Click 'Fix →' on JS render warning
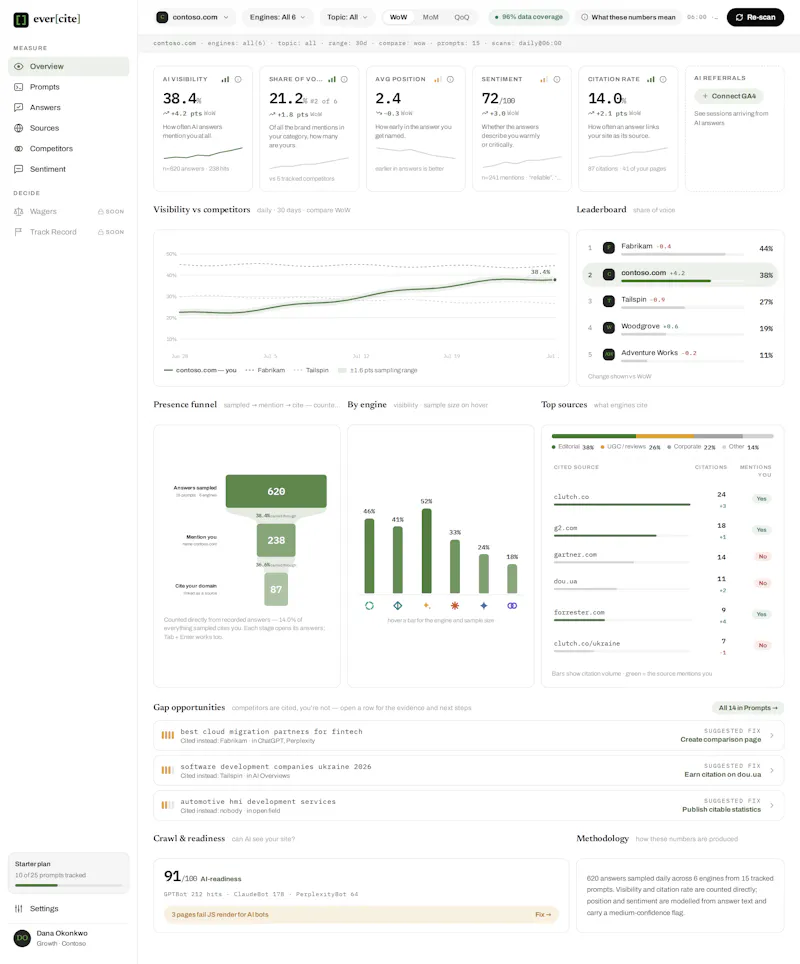 tap(543, 915)
